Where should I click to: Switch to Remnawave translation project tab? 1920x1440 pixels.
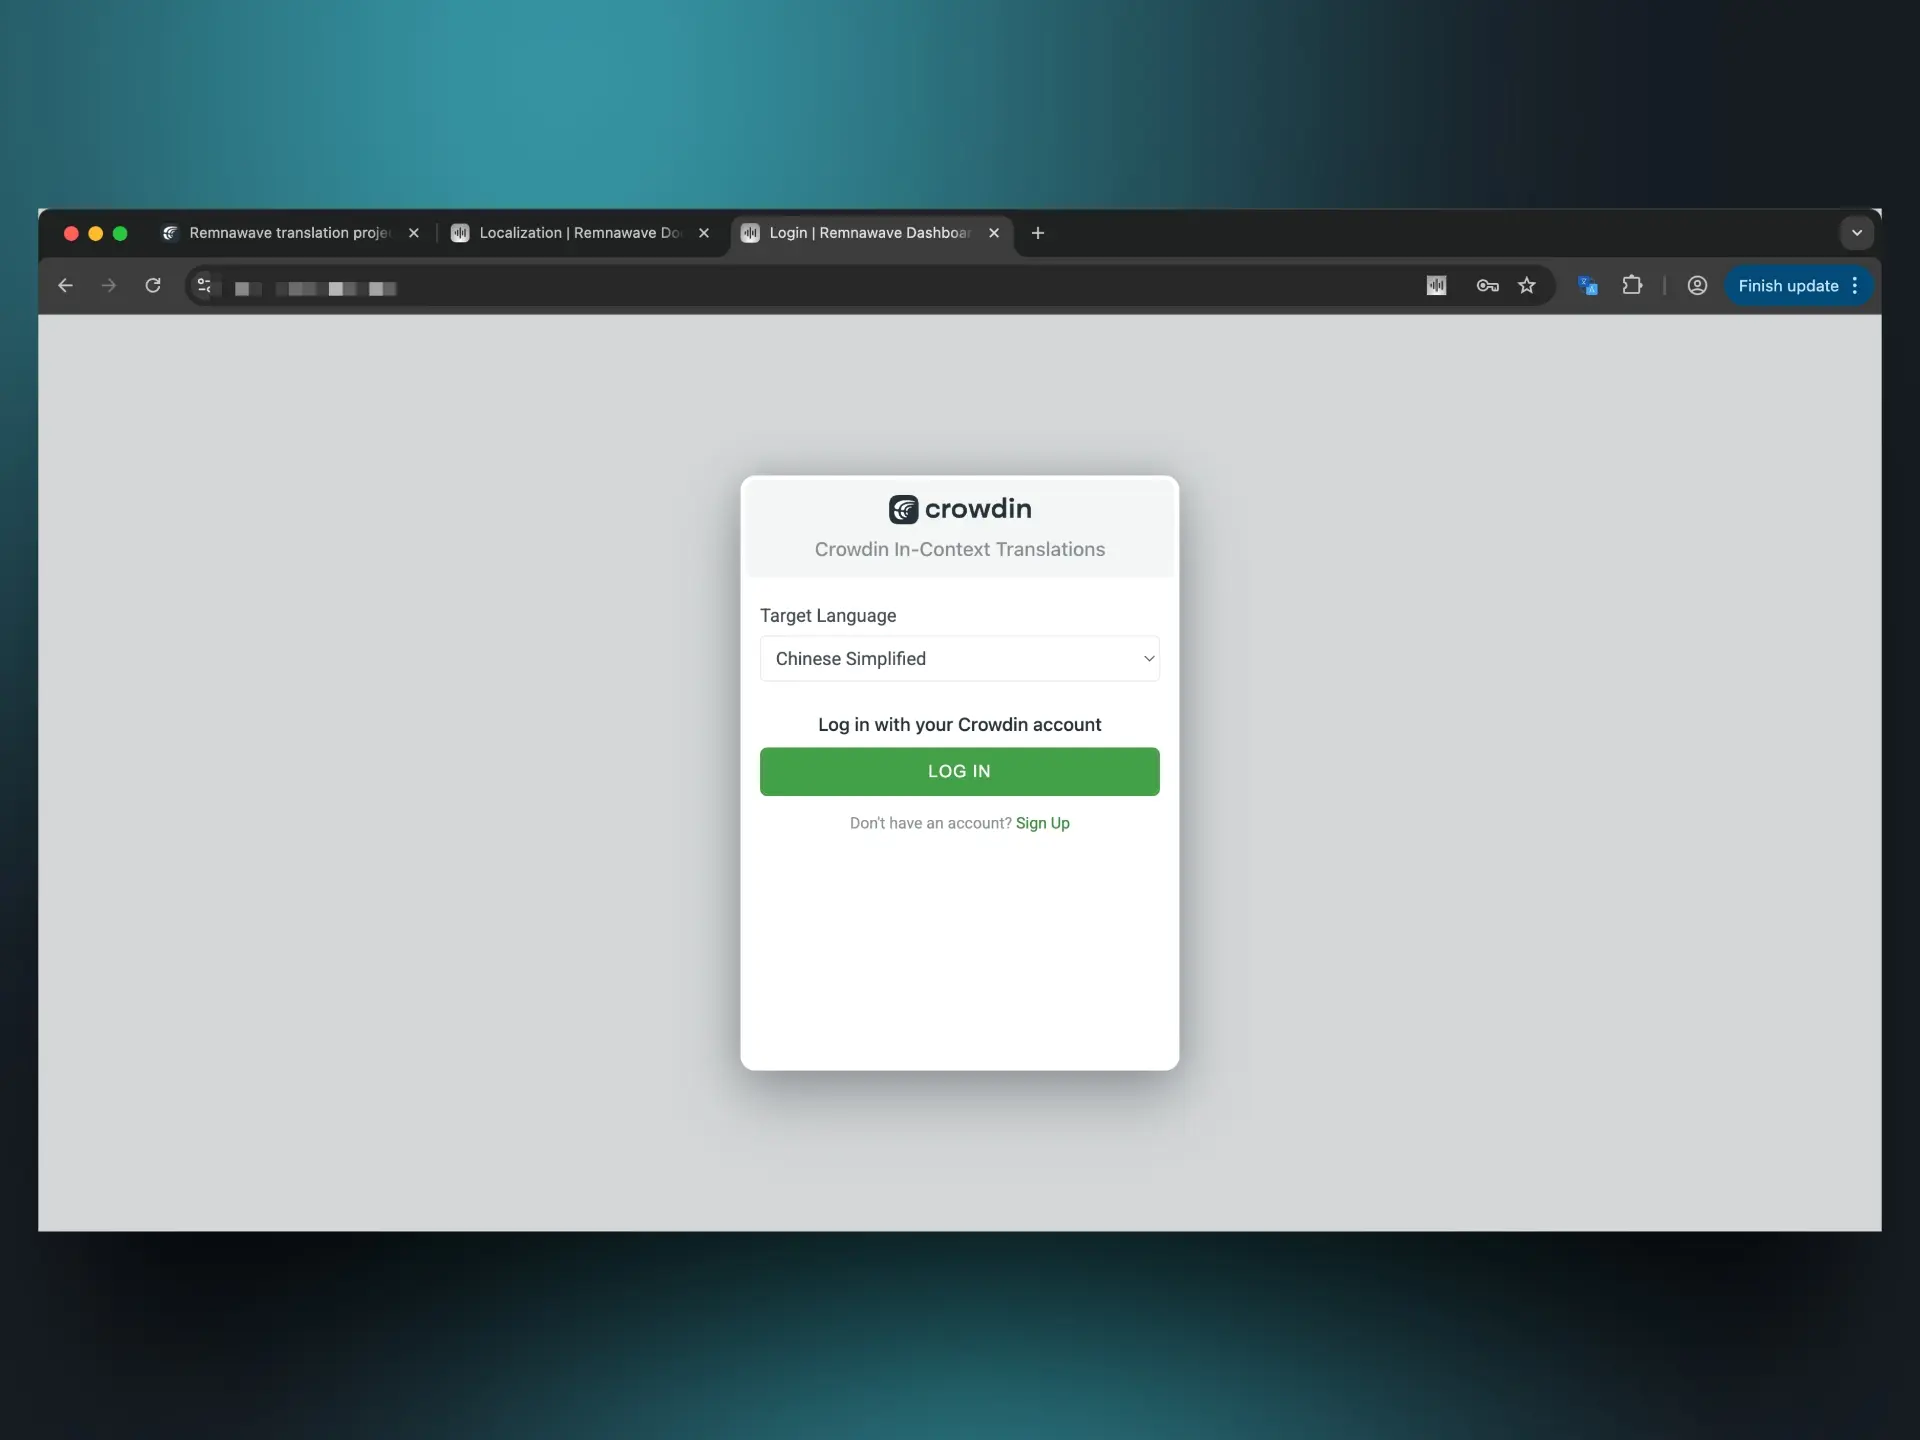(x=288, y=233)
